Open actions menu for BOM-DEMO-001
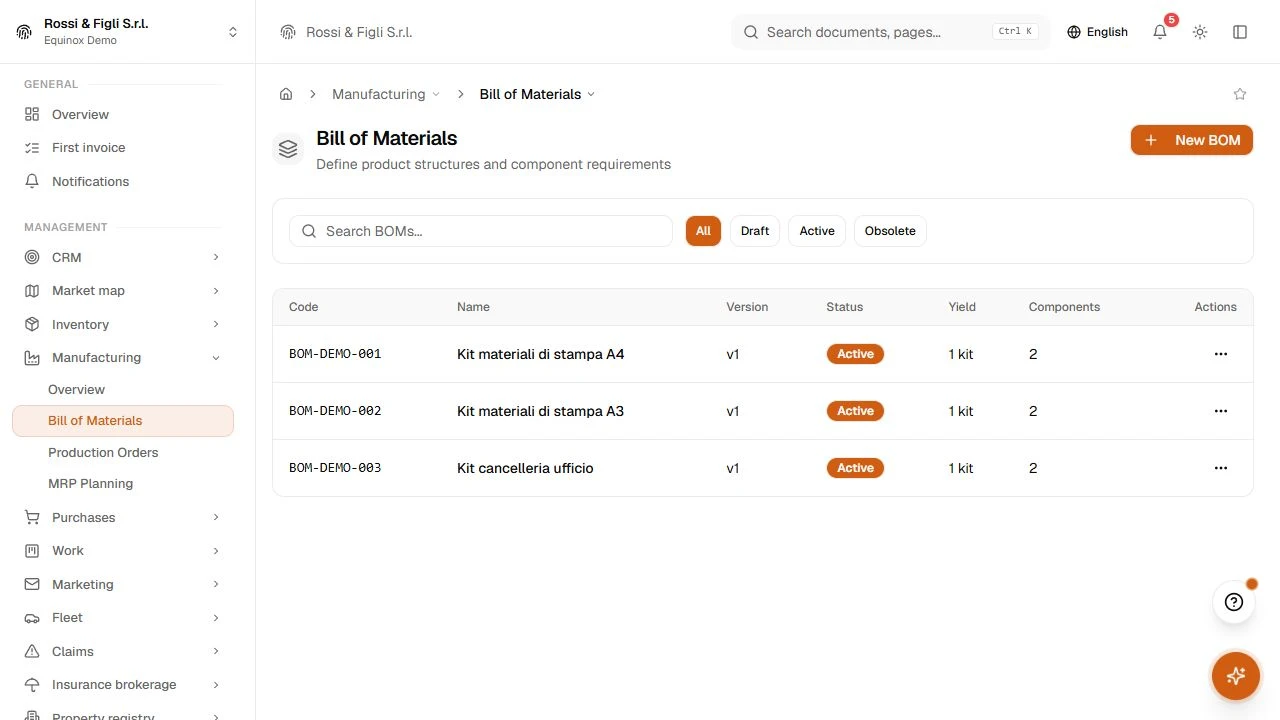The image size is (1280, 720). point(1220,354)
